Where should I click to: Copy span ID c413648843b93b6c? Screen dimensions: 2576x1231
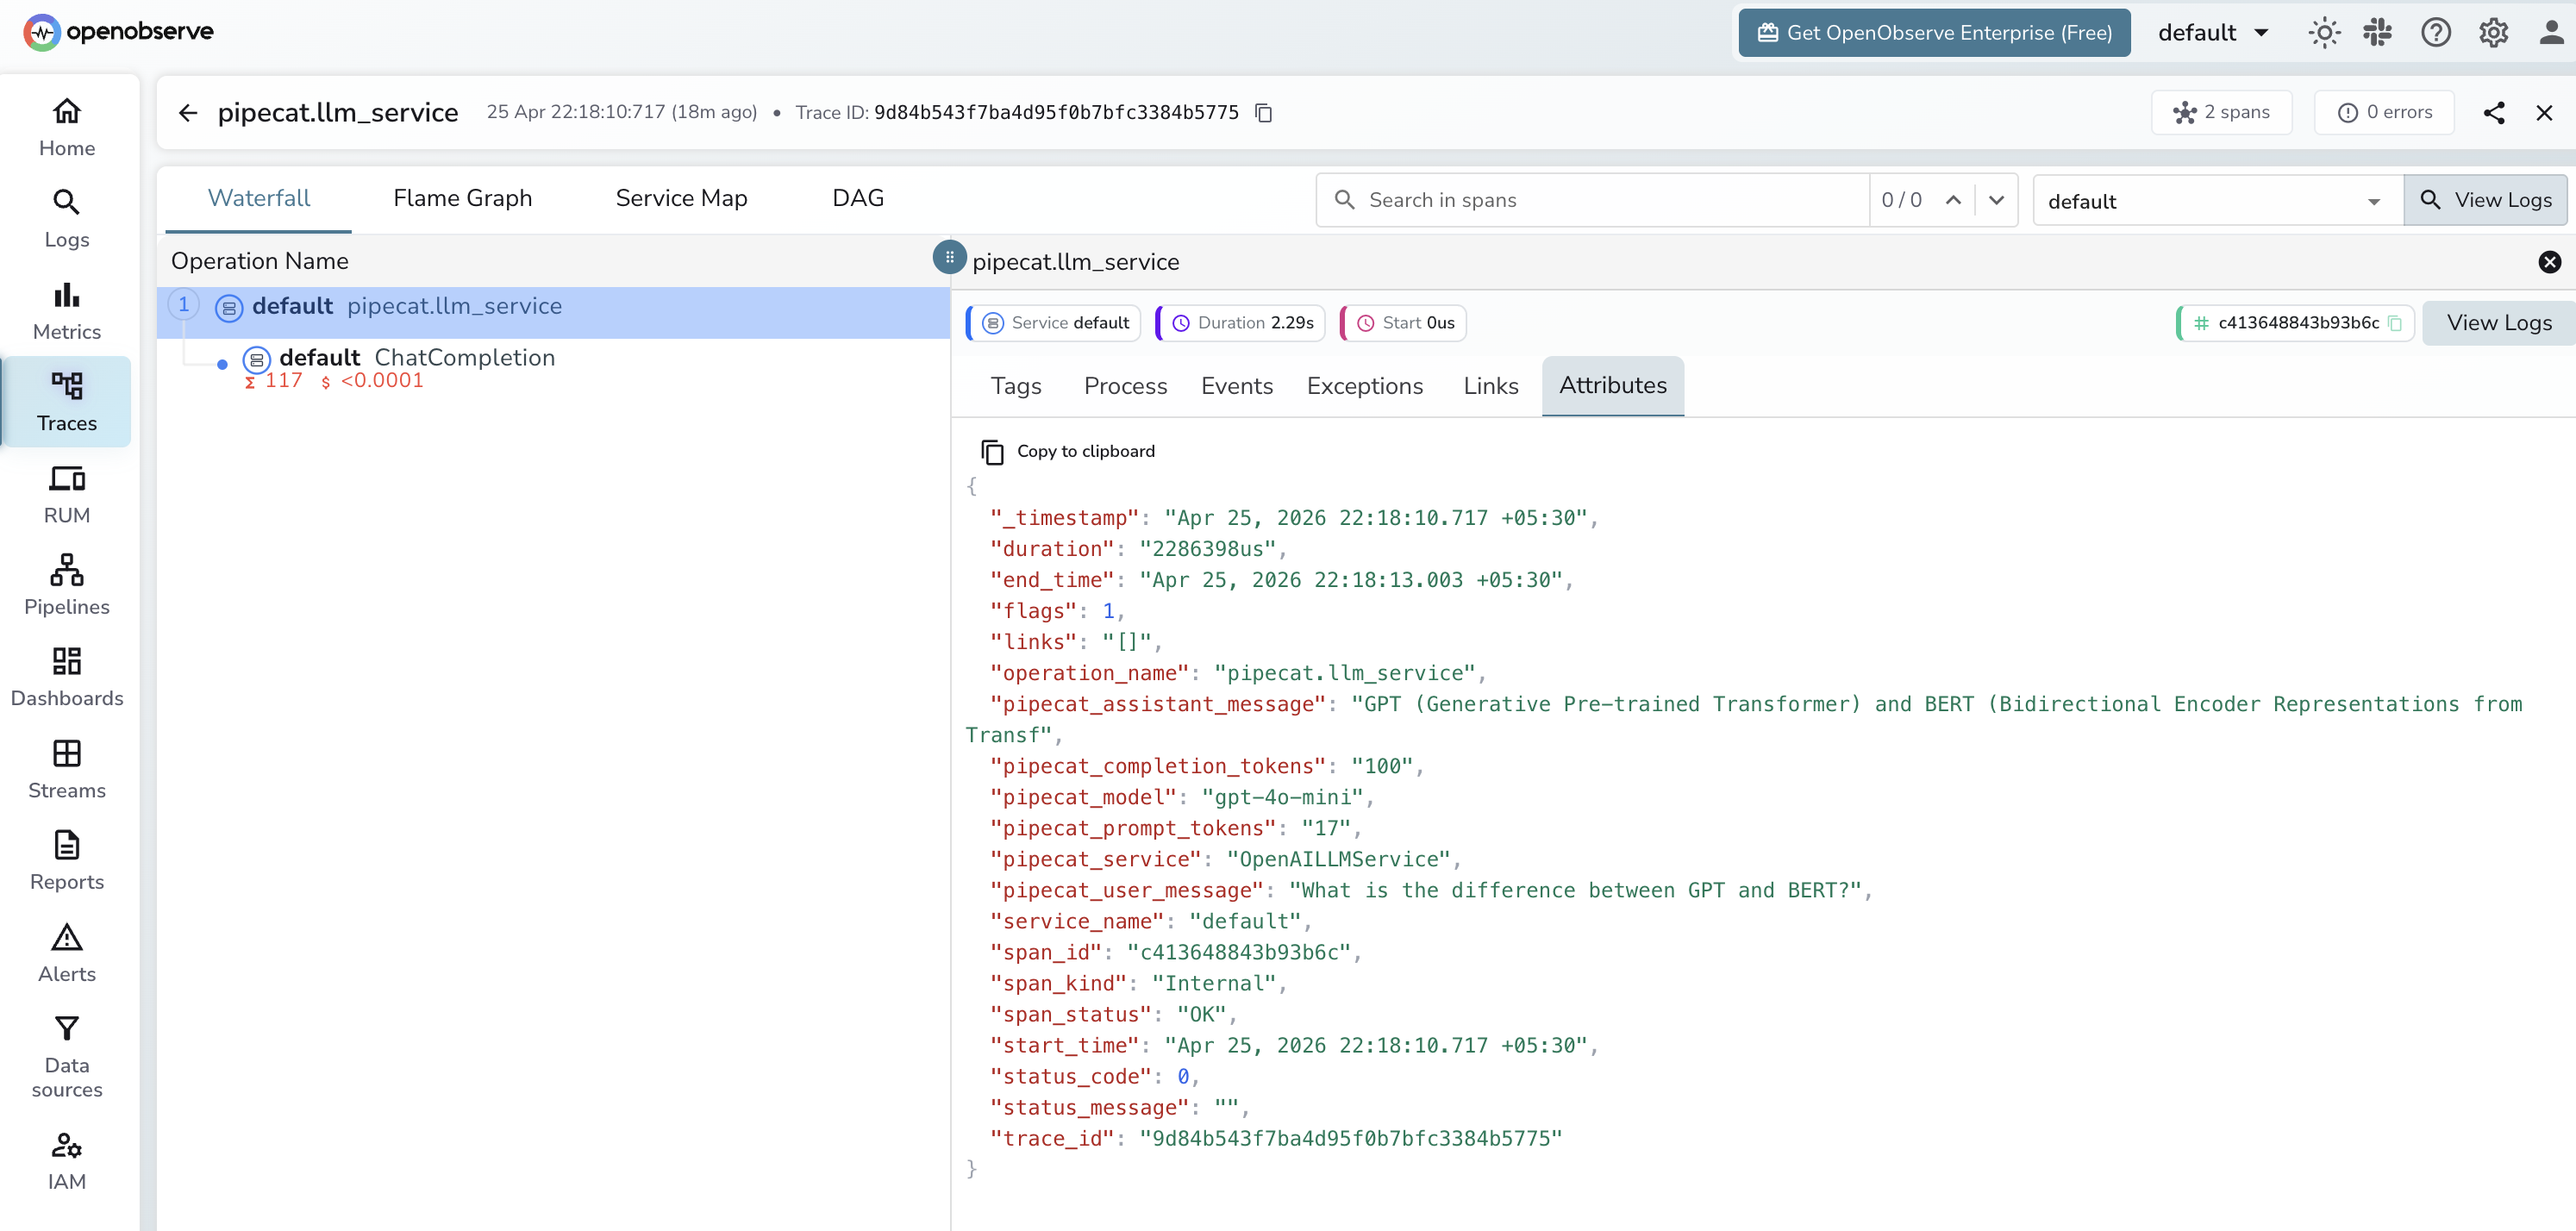click(x=2396, y=323)
